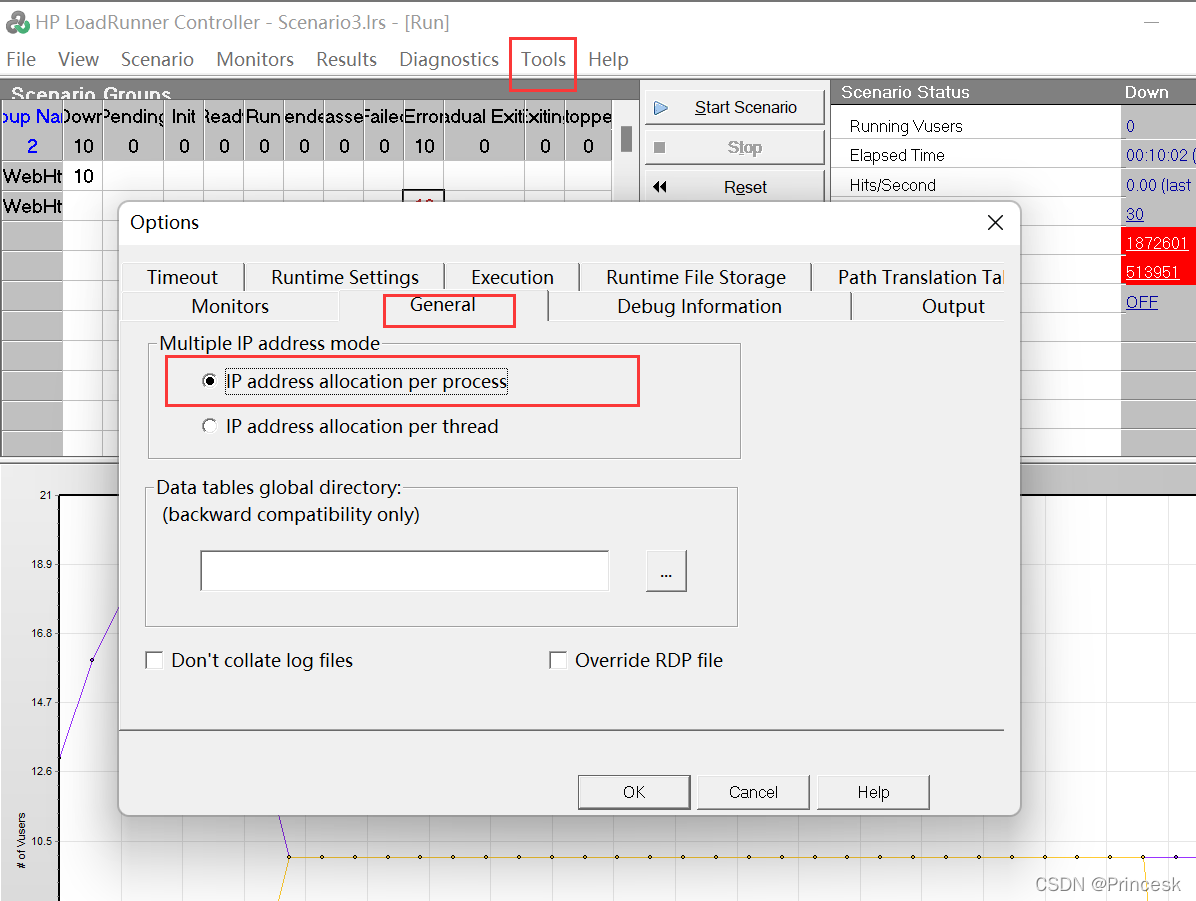Open the File menu
The width and height of the screenshot is (1196, 901).
pos(21,60)
